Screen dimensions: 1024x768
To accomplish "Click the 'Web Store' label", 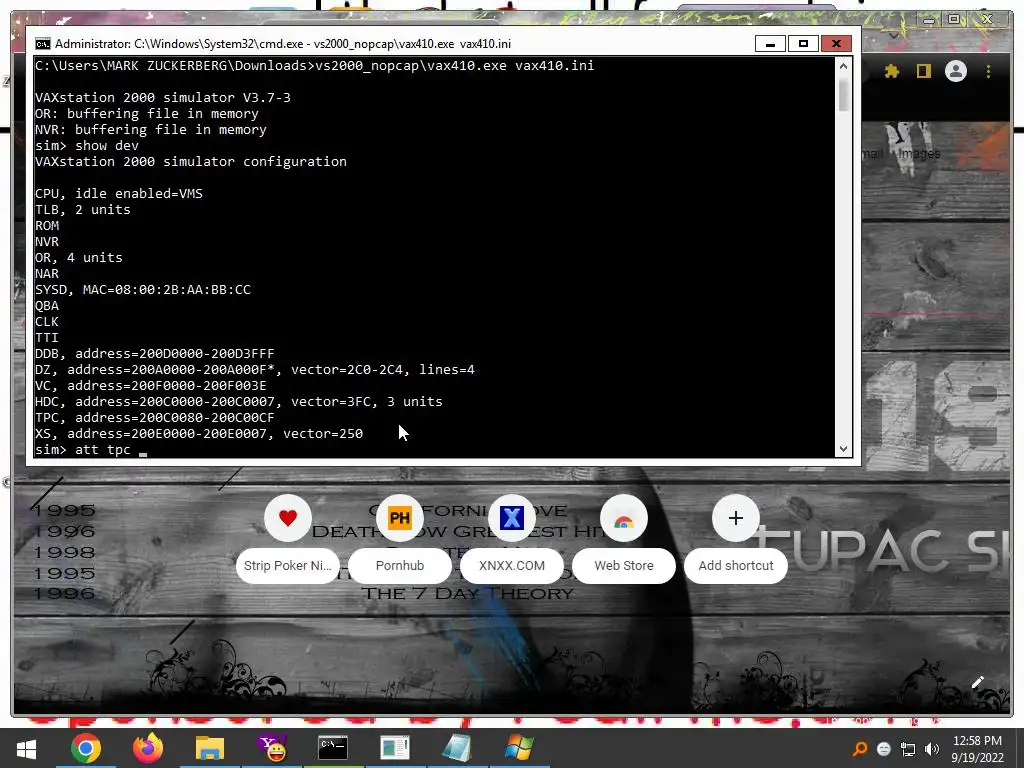I will click(x=624, y=566).
